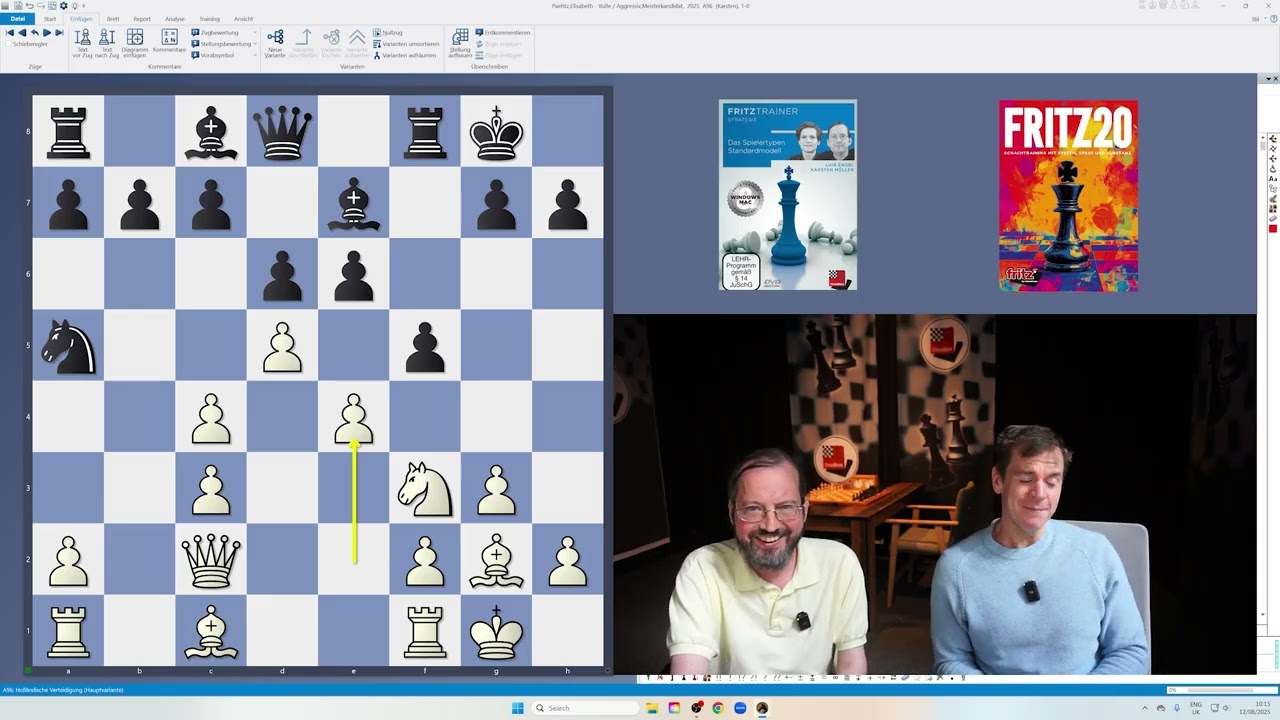Open the notation pane dropdown arrow
Image resolution: width=1280 pixels, height=720 pixels.
[x=1269, y=79]
